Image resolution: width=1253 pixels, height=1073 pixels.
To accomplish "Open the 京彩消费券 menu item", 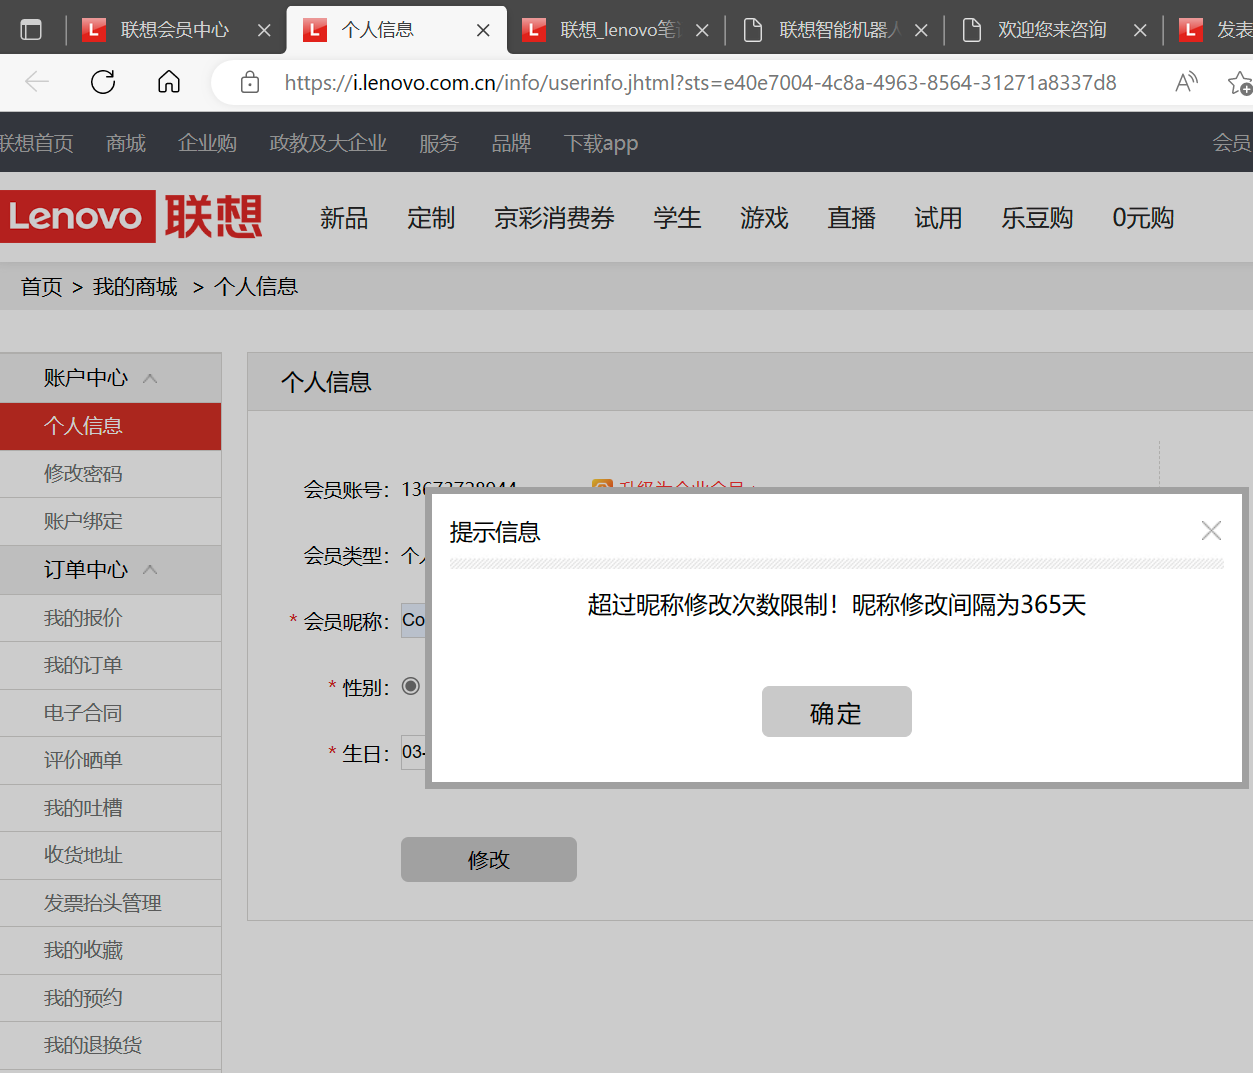I will point(554,218).
